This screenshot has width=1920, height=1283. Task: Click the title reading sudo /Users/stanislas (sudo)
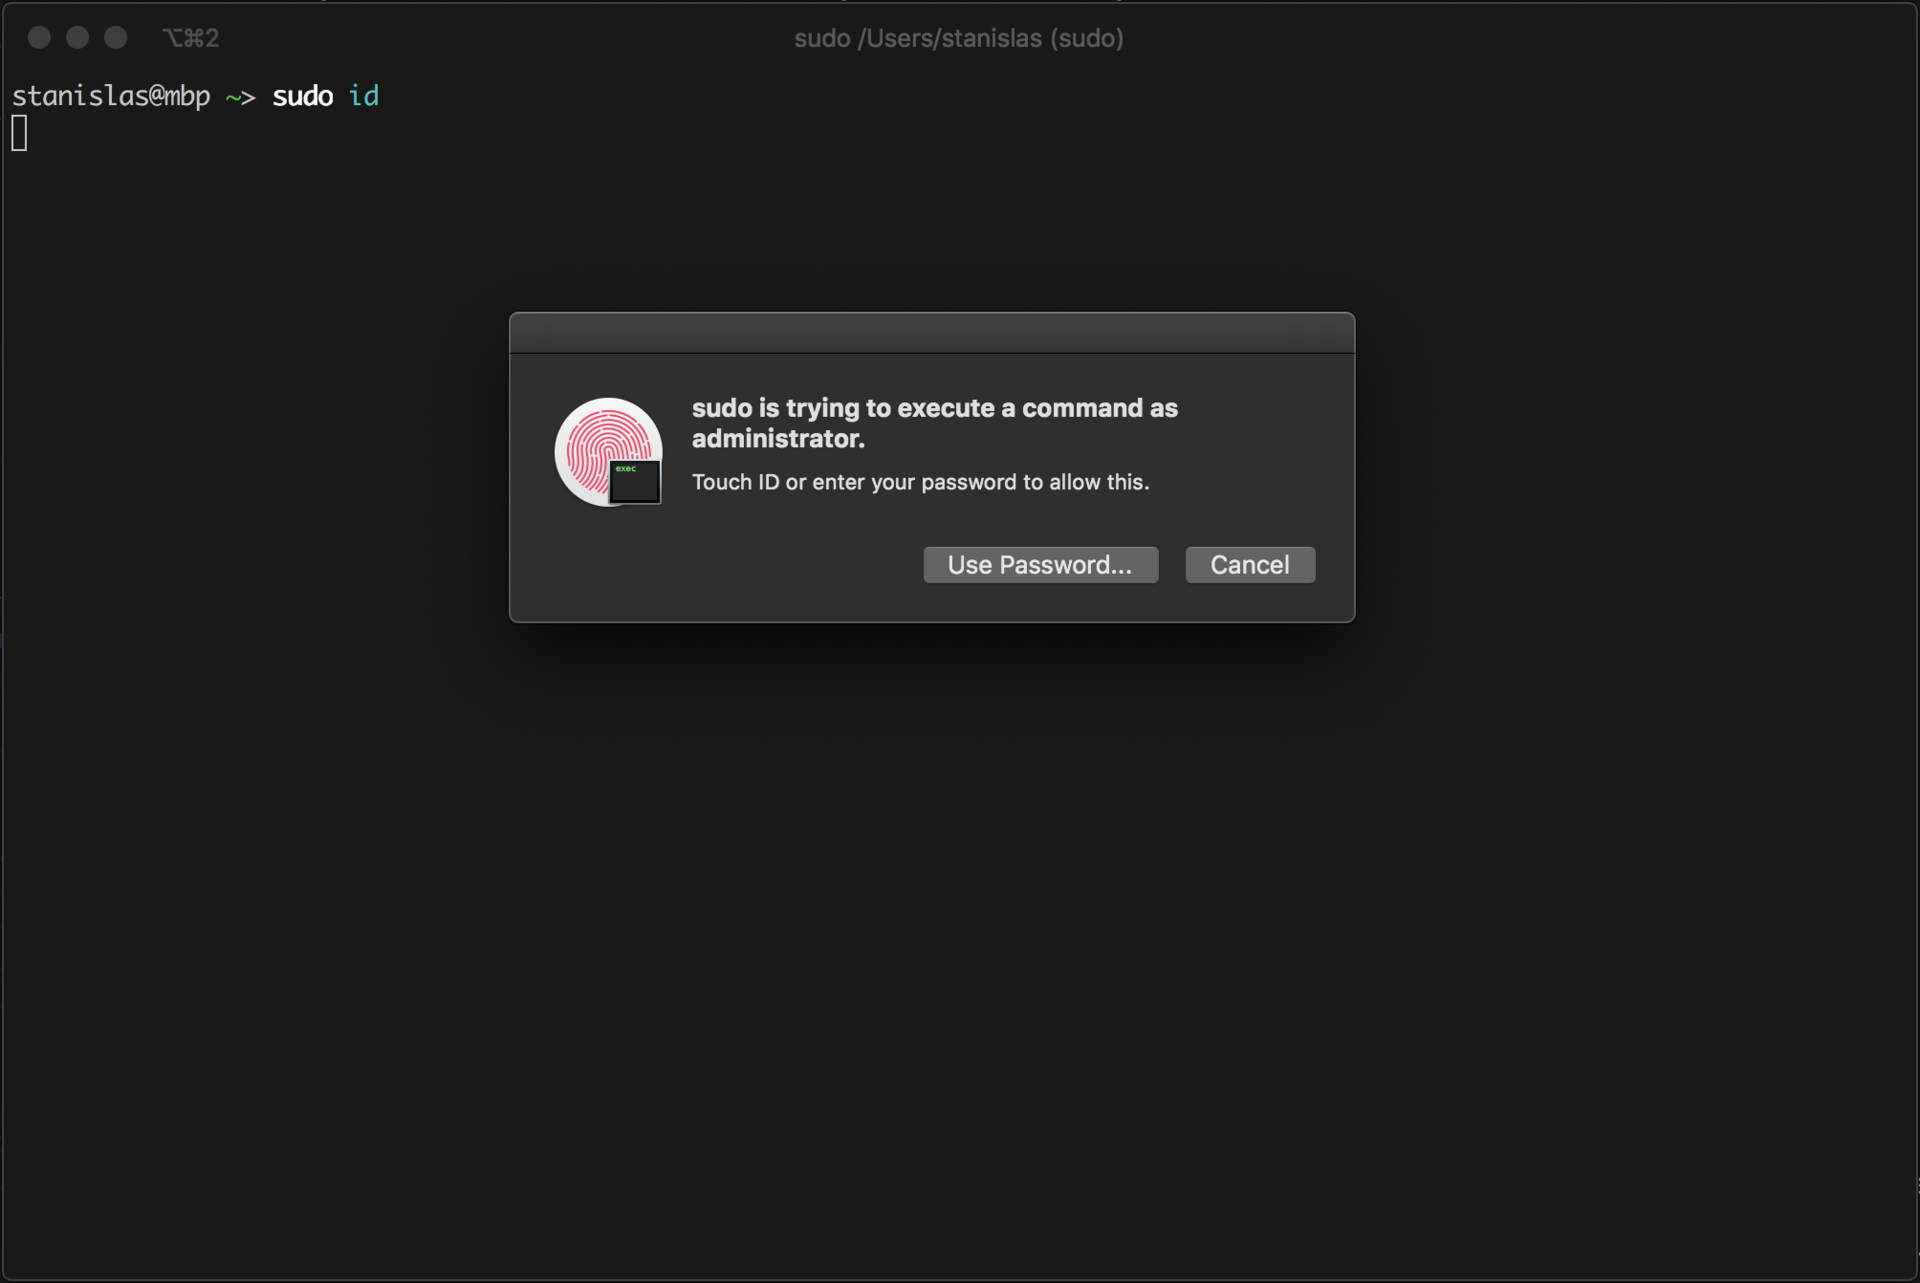click(x=958, y=38)
